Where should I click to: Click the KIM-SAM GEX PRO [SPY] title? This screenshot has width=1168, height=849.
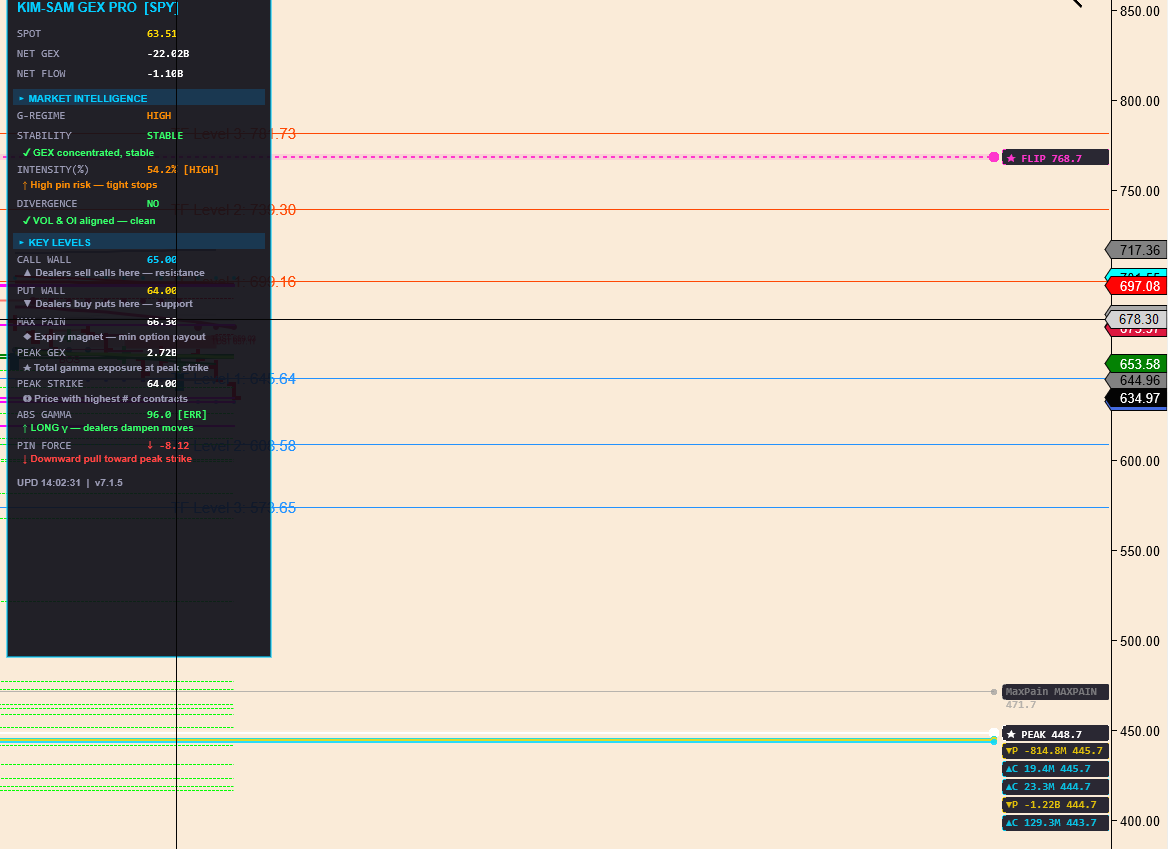point(97,7)
